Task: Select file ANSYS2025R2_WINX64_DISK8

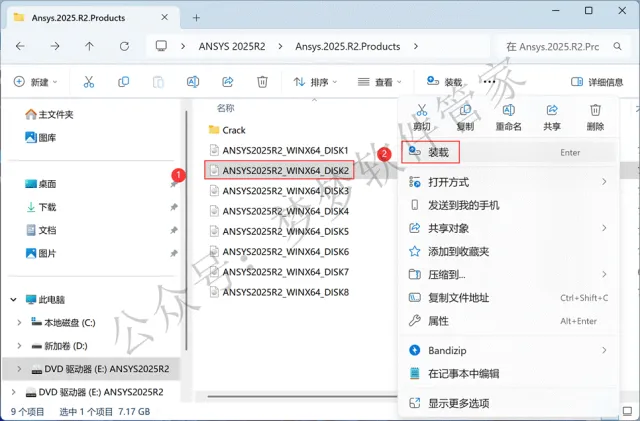Action: [279, 292]
